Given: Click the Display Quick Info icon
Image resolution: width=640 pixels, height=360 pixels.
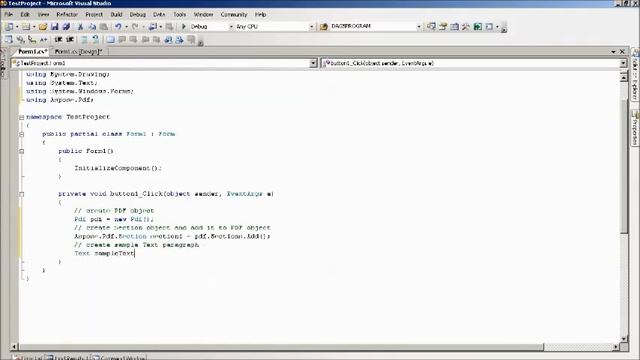Looking at the screenshot, I should tap(31, 40).
